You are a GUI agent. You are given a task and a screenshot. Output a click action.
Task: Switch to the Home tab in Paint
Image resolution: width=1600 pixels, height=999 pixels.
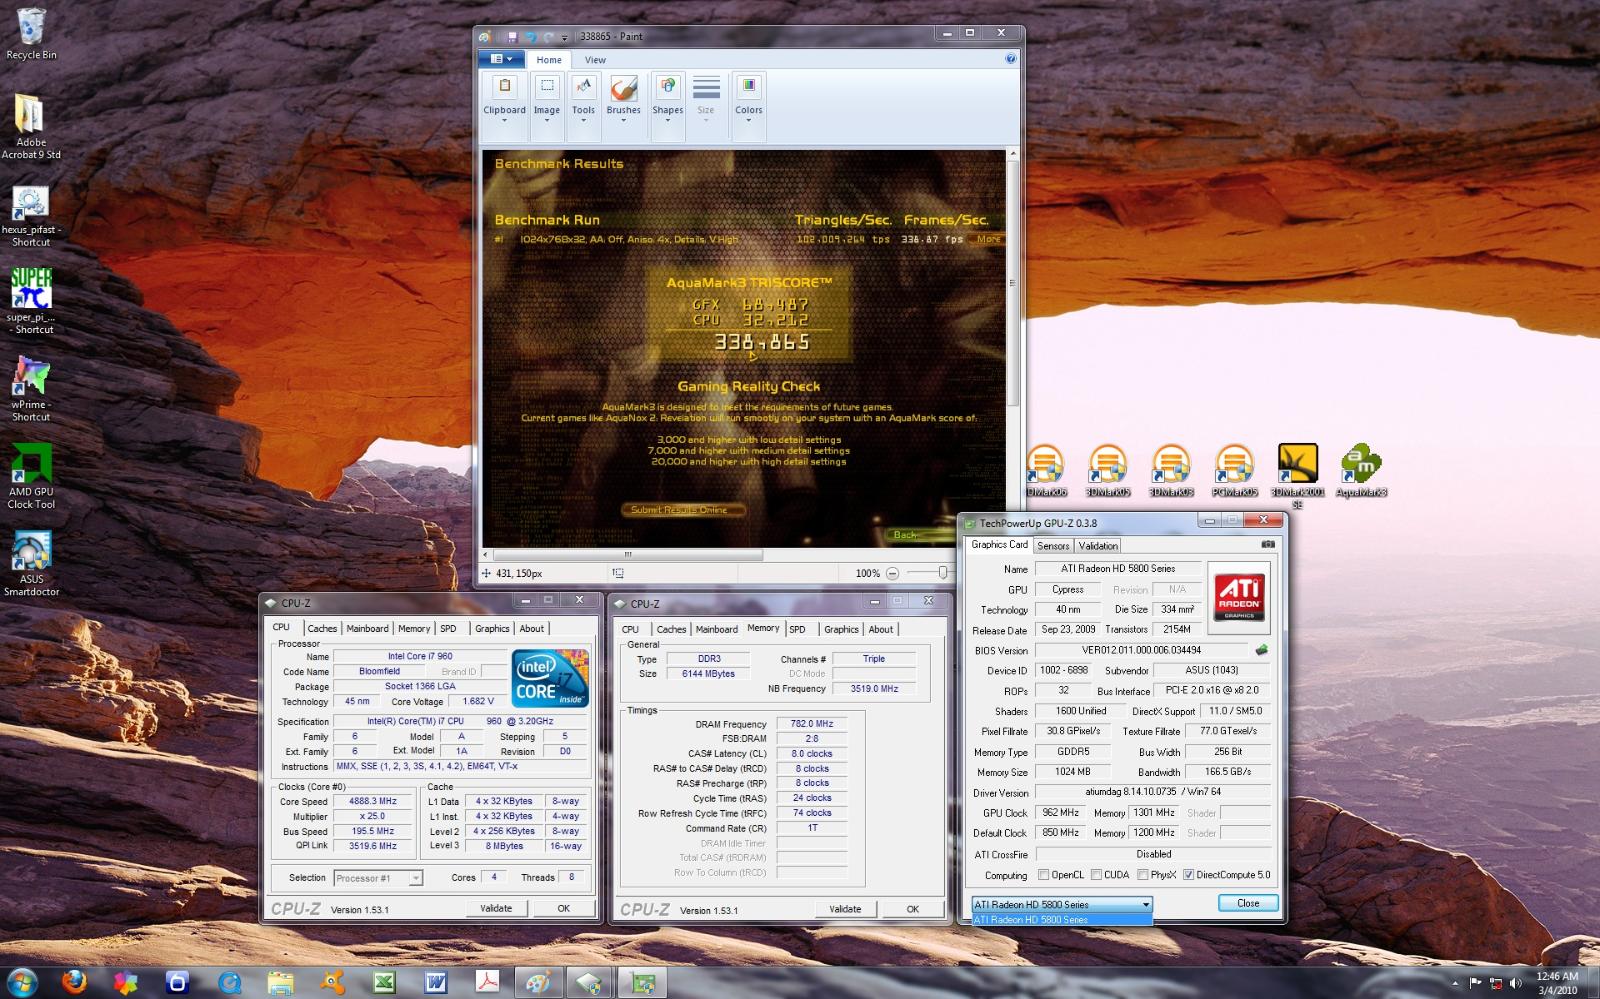click(x=549, y=60)
